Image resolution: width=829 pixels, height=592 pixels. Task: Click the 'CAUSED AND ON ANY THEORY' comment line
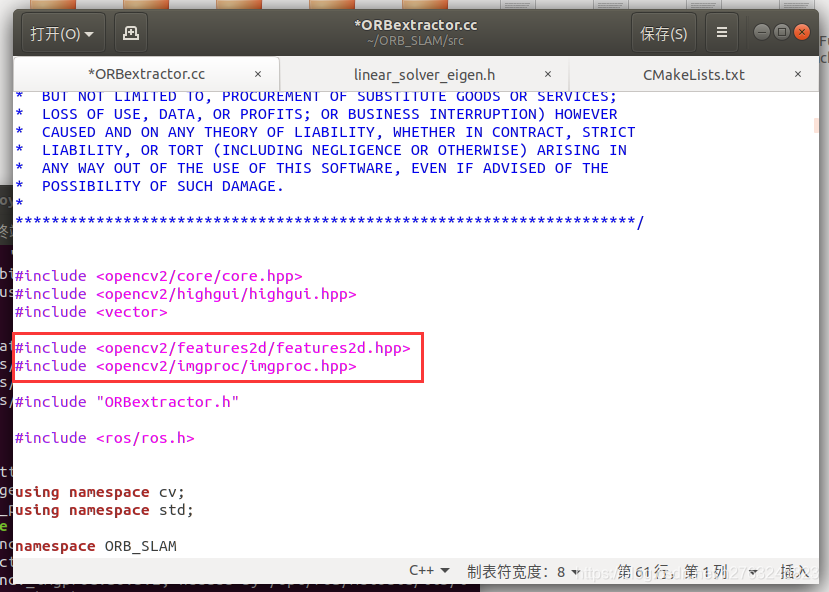coord(326,132)
